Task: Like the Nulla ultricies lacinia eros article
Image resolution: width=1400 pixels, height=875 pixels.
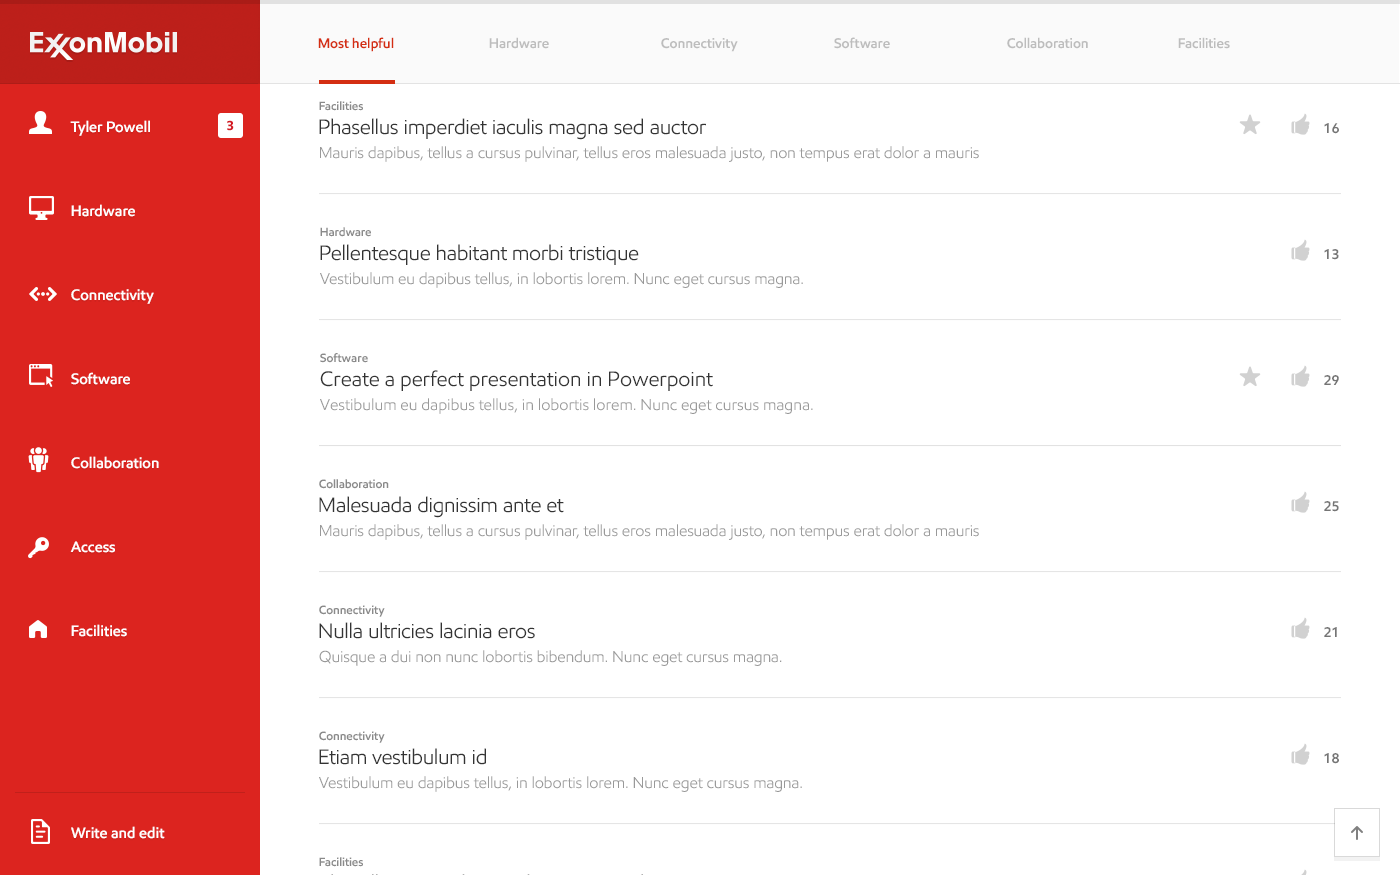Action: (1300, 629)
